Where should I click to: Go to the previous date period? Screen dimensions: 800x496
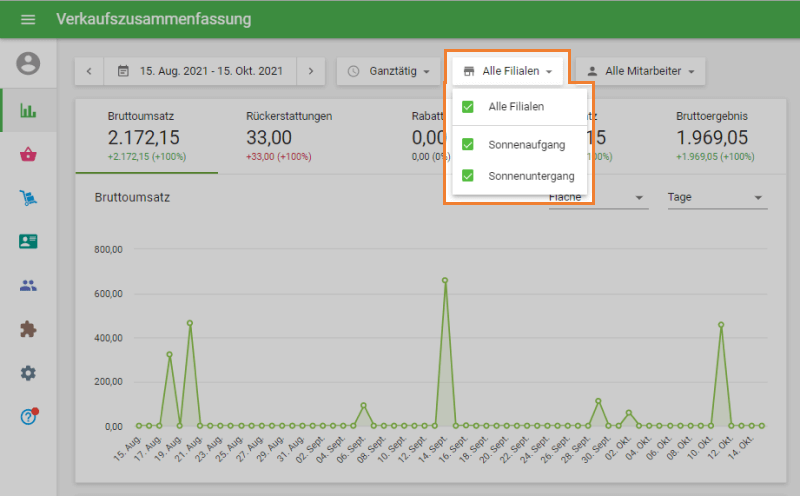click(89, 71)
